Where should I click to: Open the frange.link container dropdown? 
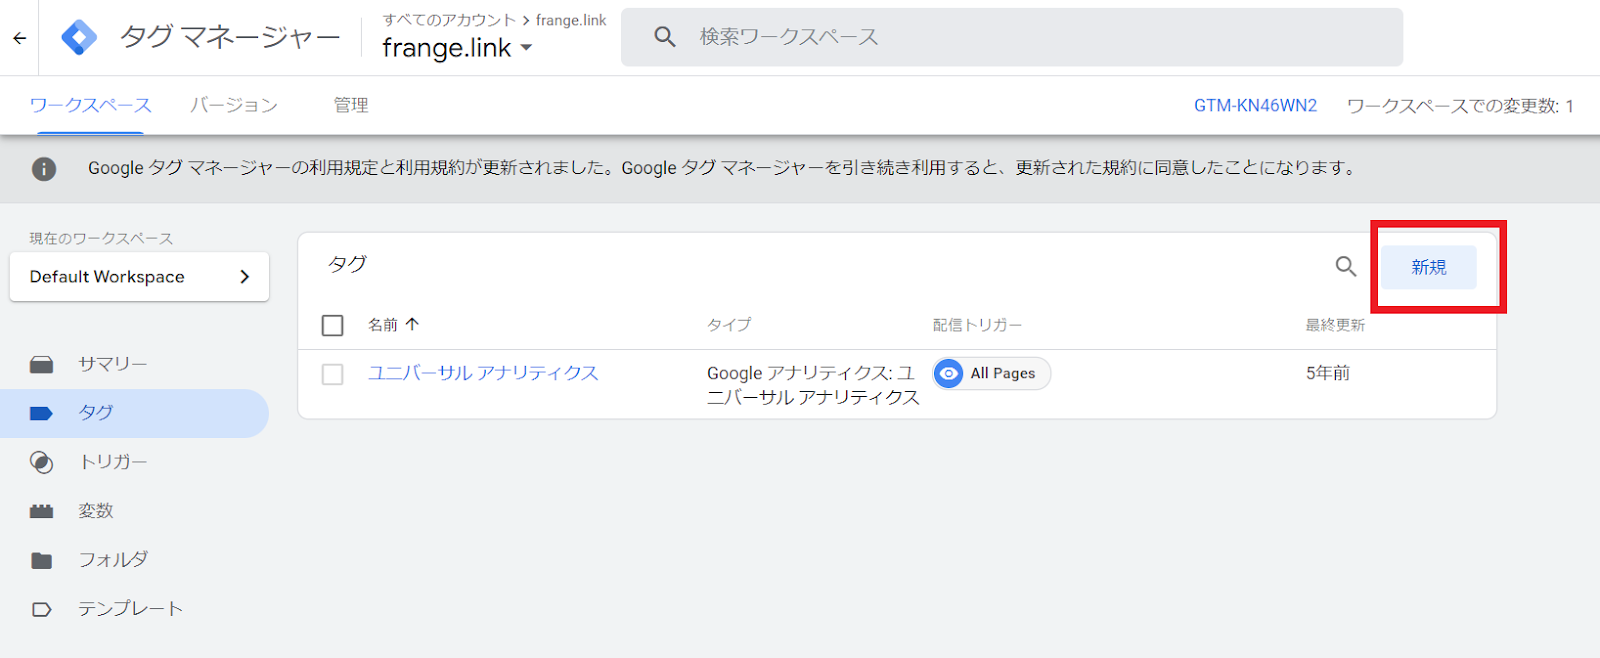click(457, 47)
